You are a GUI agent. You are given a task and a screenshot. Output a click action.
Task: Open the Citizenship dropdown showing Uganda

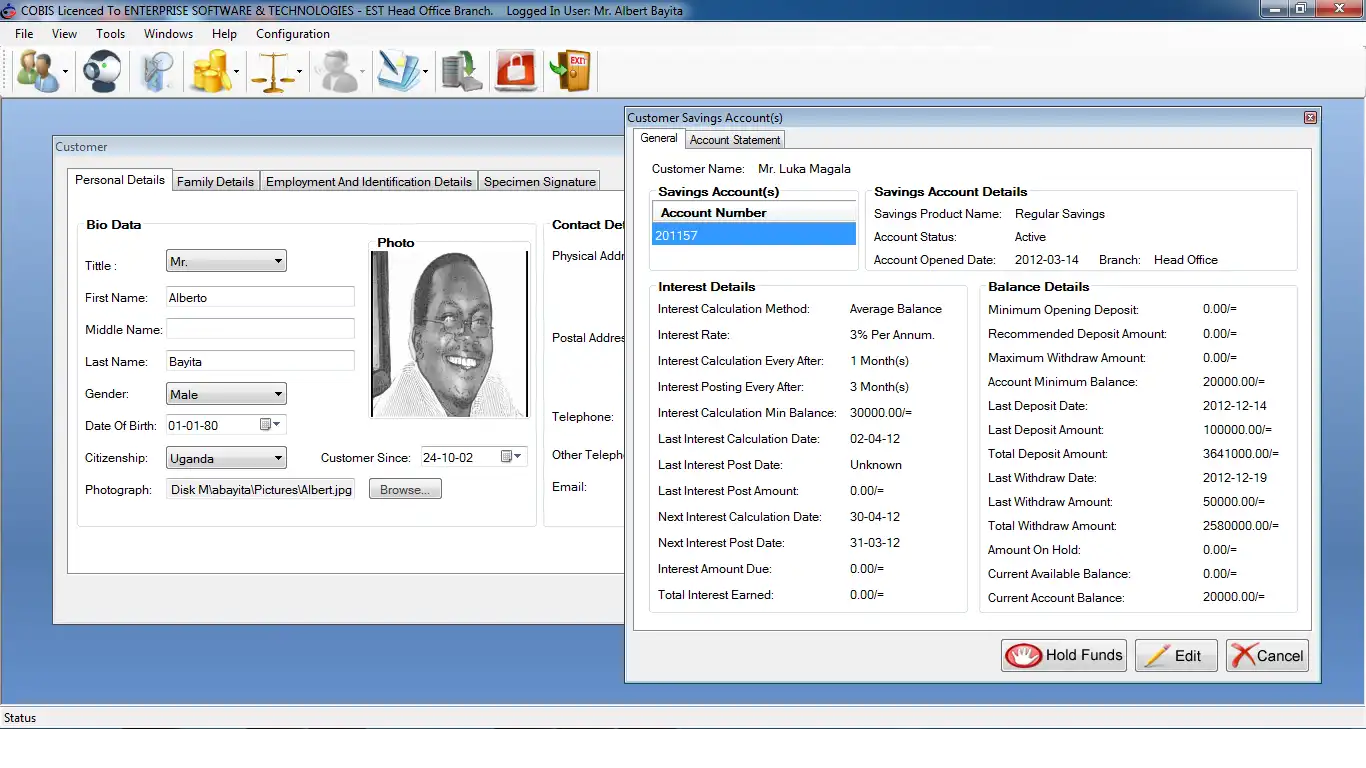(226, 458)
